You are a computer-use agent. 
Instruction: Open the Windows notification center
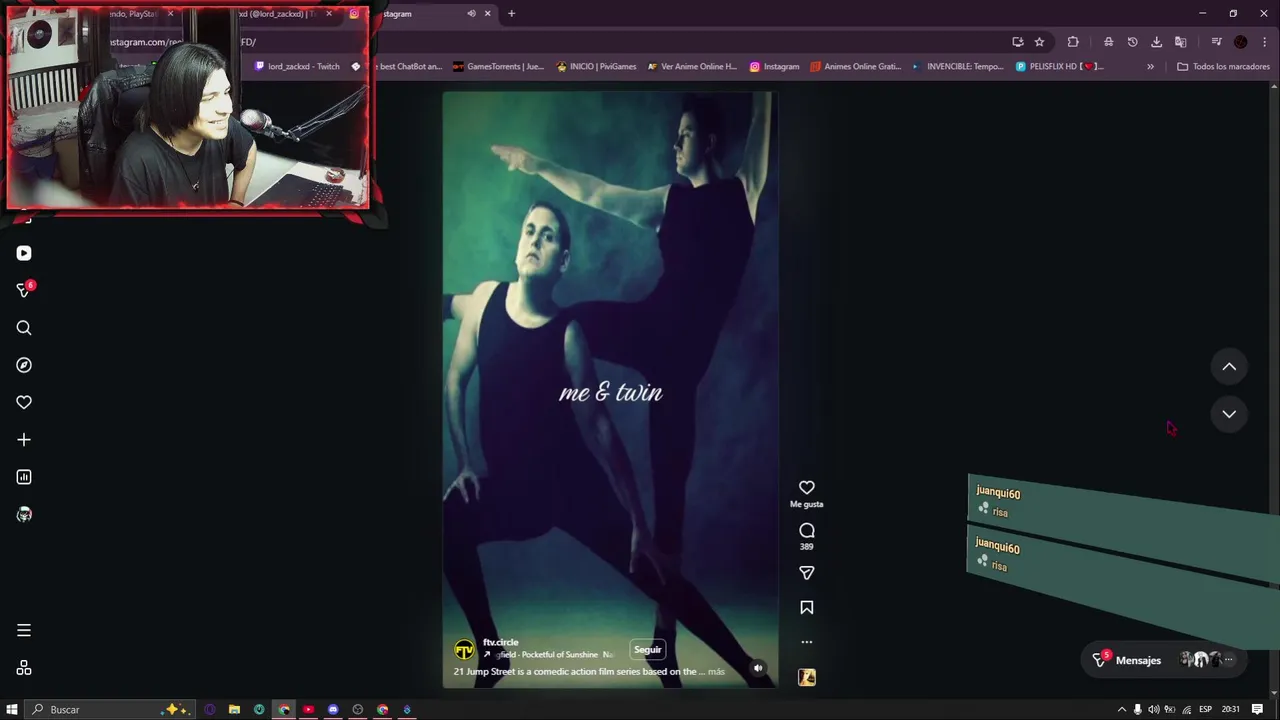tap(1257, 710)
